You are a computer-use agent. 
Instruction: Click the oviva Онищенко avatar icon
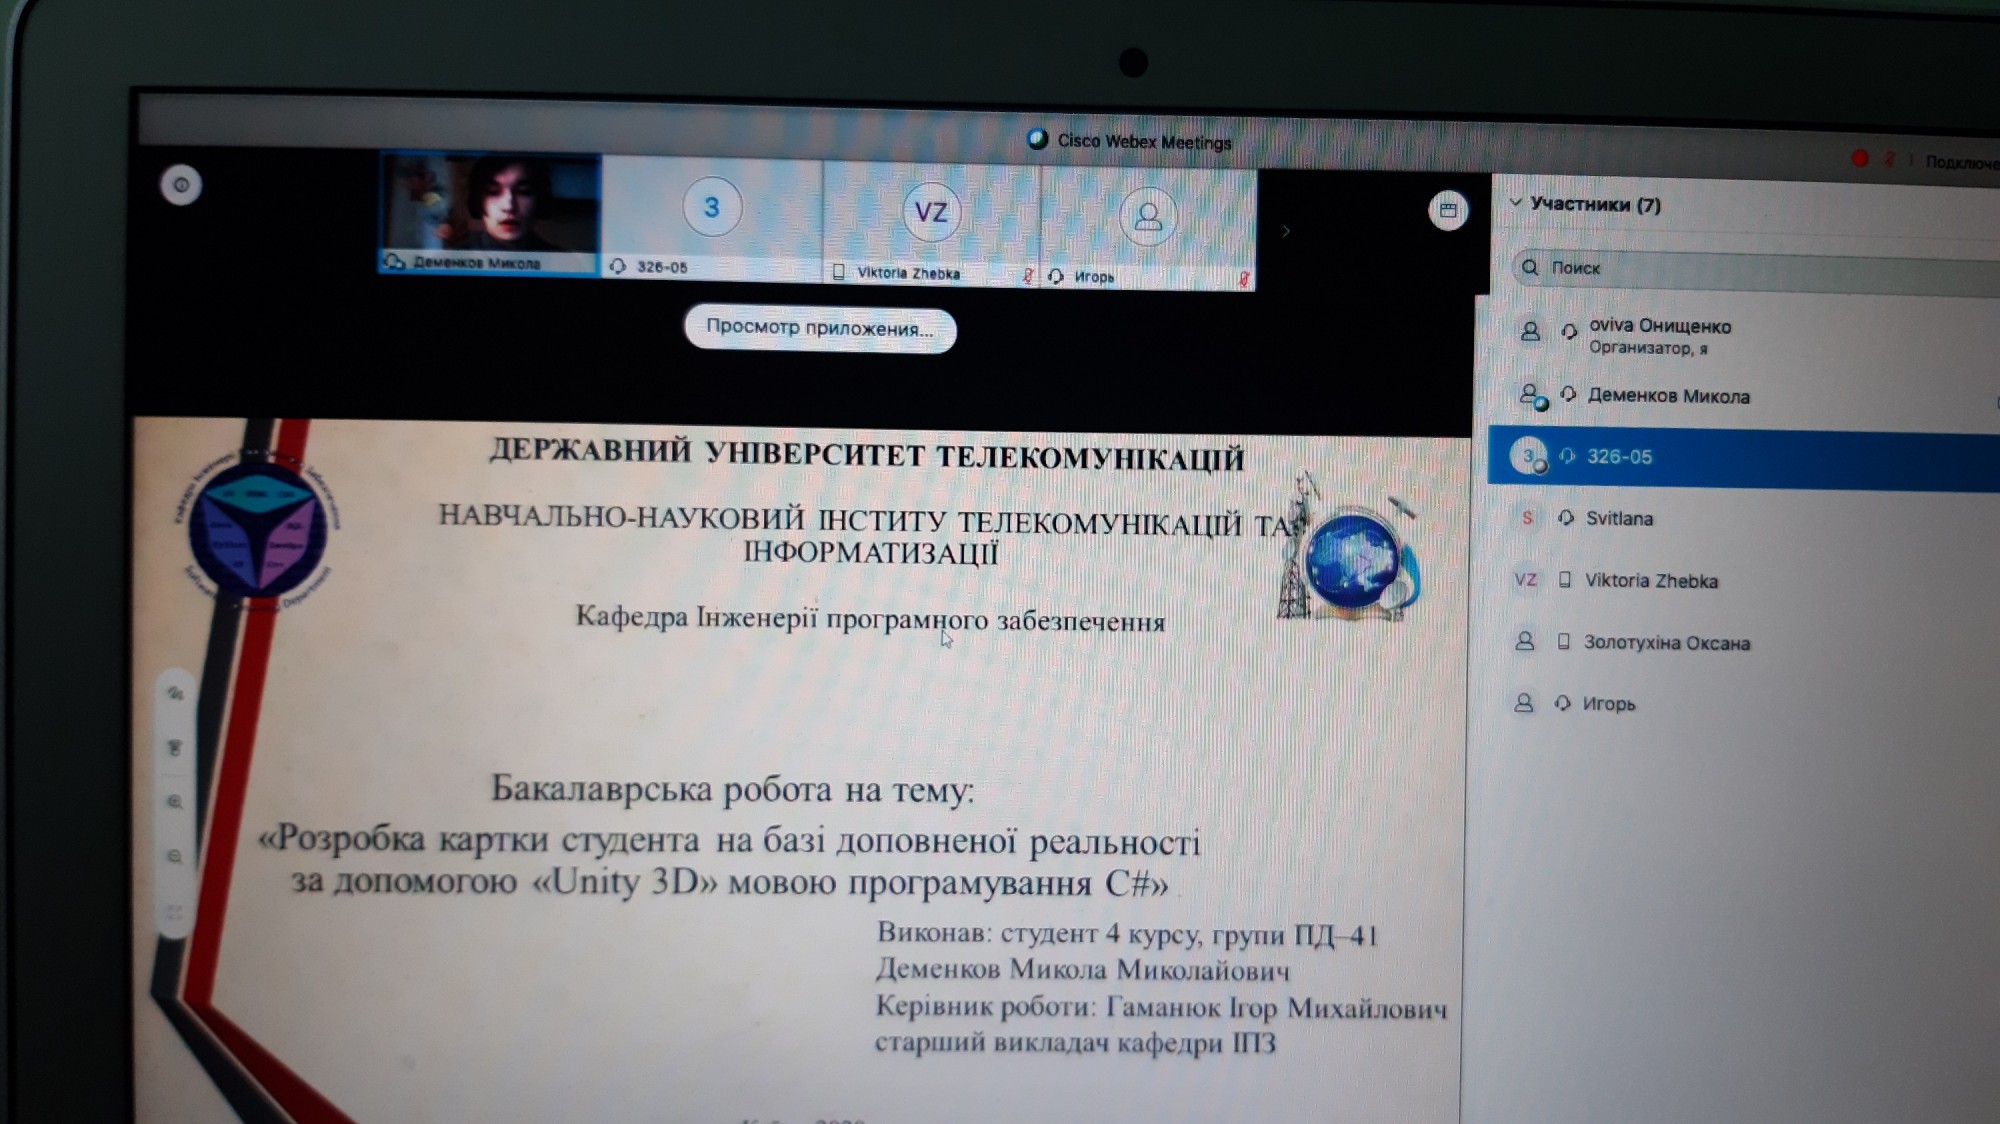[1530, 331]
